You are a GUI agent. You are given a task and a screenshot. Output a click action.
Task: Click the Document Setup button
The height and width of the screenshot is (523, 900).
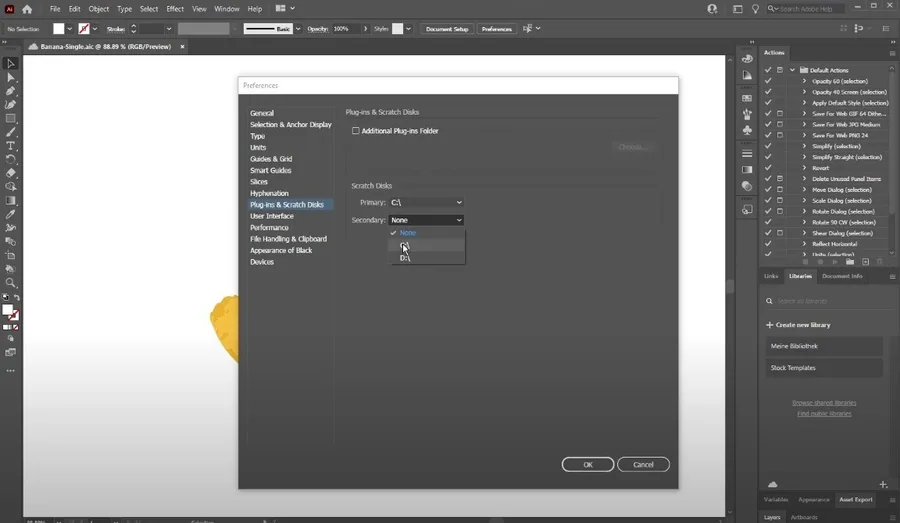447,29
